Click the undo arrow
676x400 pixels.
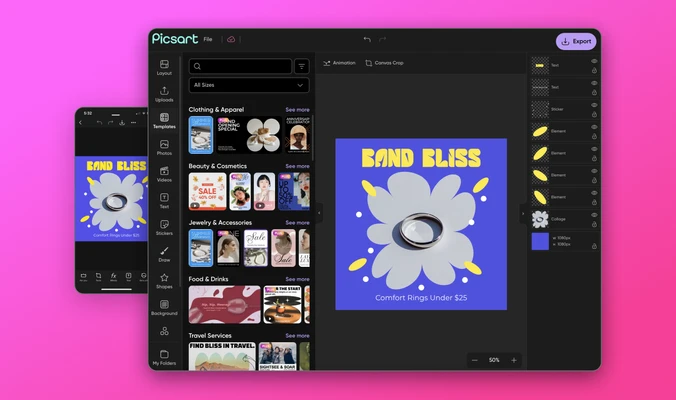point(367,40)
